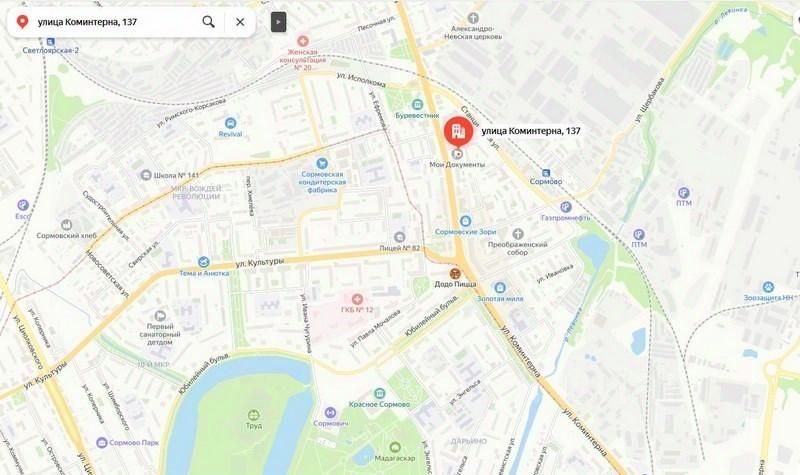800x475 pixels.
Task: Click the Сормовская кондитерская фабрика shop icon
Action: (x=321, y=163)
